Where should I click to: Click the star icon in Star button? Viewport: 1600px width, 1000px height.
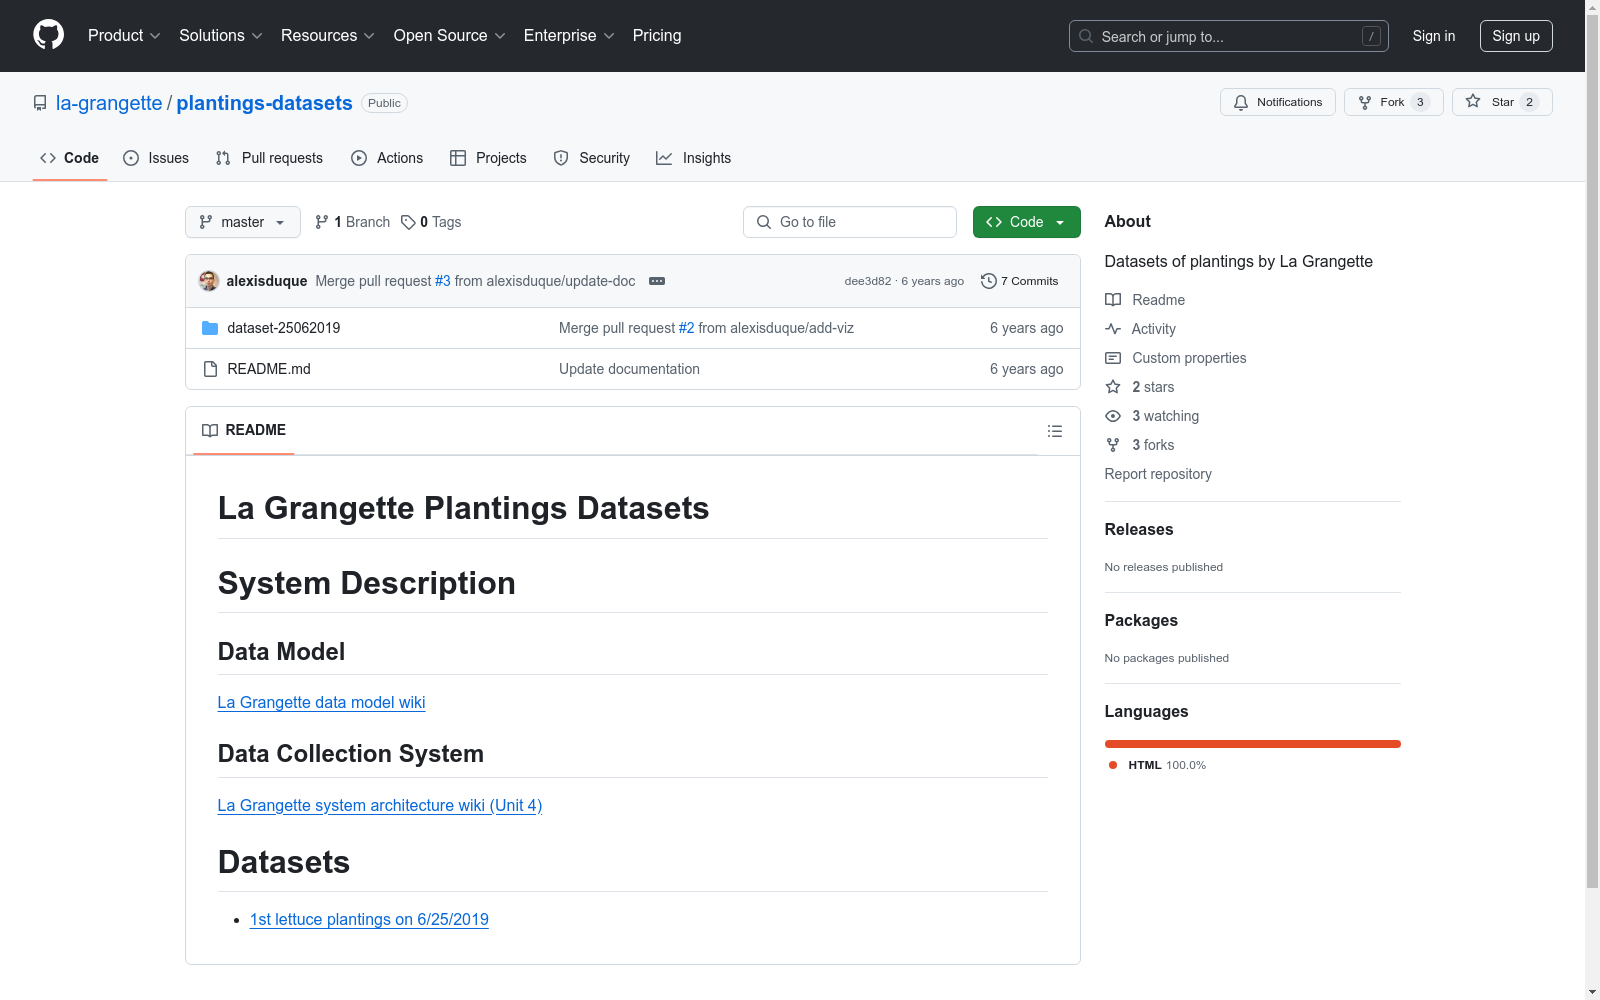tap(1473, 101)
